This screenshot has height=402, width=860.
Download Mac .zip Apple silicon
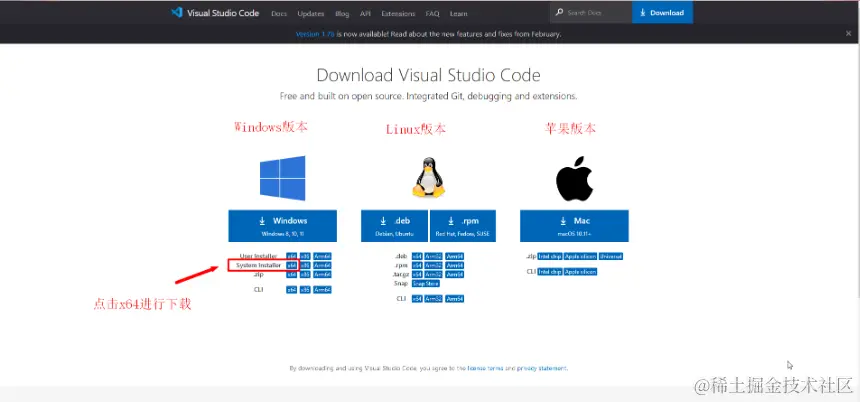point(580,256)
